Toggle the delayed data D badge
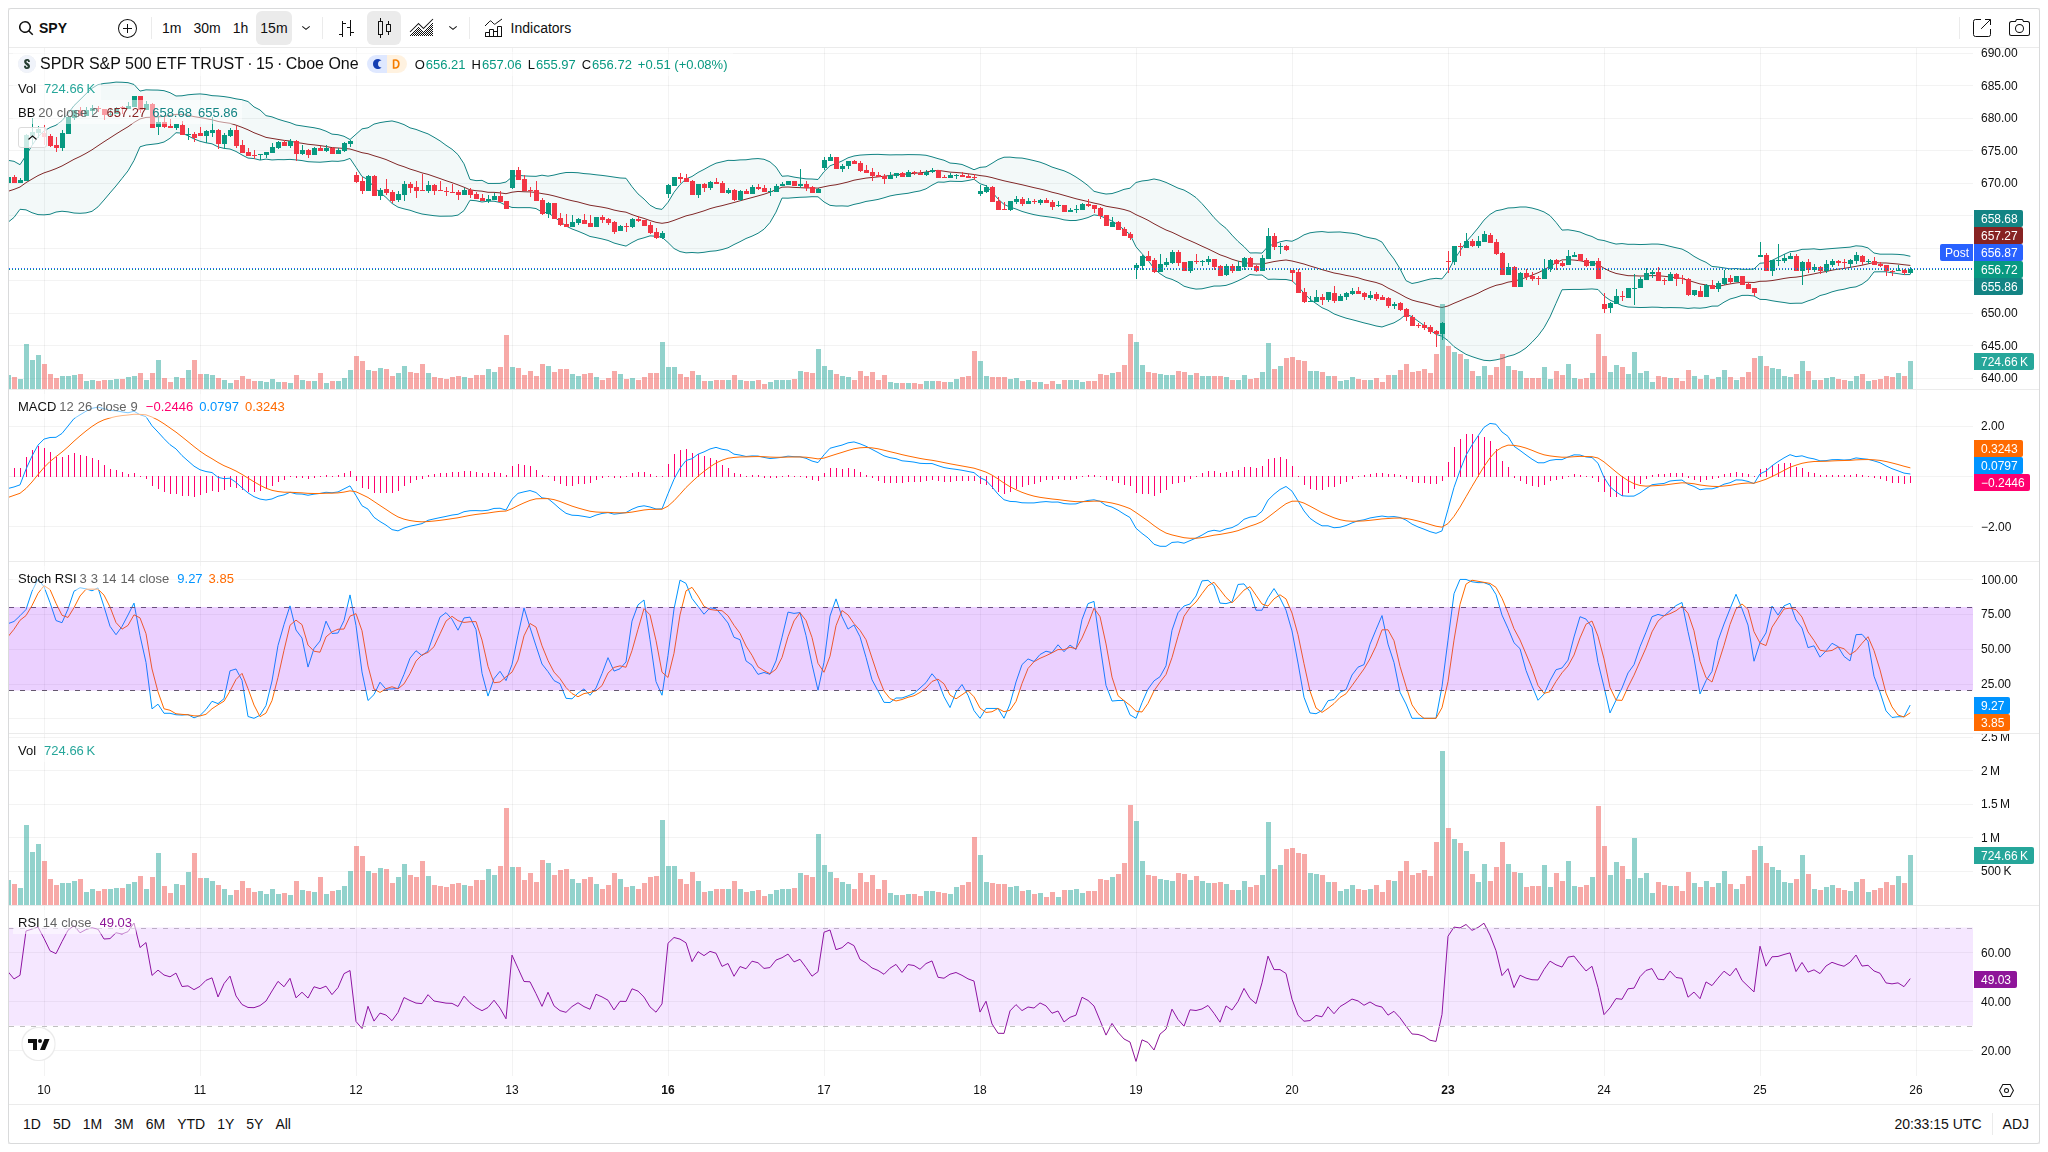Screen dimensions: 2048x1152 pos(396,64)
